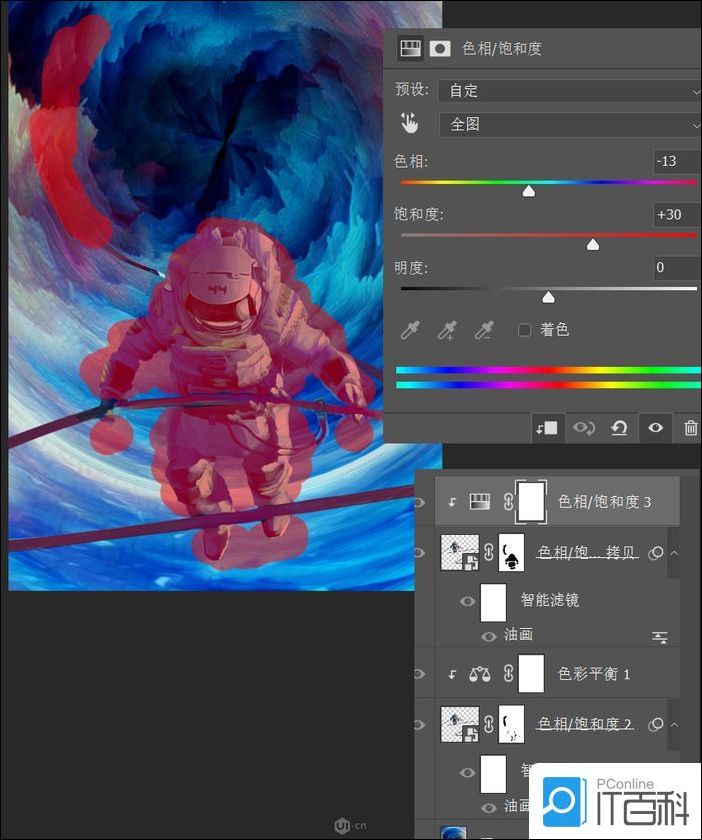The width and height of the screenshot is (702, 840).
Task: Click the first 智能滤镜 label
Action: [550, 600]
